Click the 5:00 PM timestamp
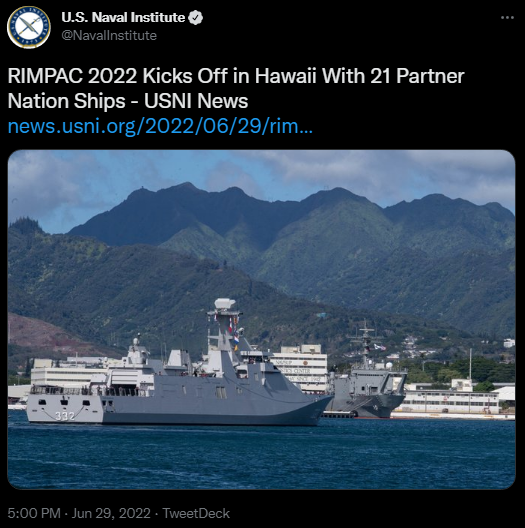Screen dimensions: 525x528 pos(34,514)
